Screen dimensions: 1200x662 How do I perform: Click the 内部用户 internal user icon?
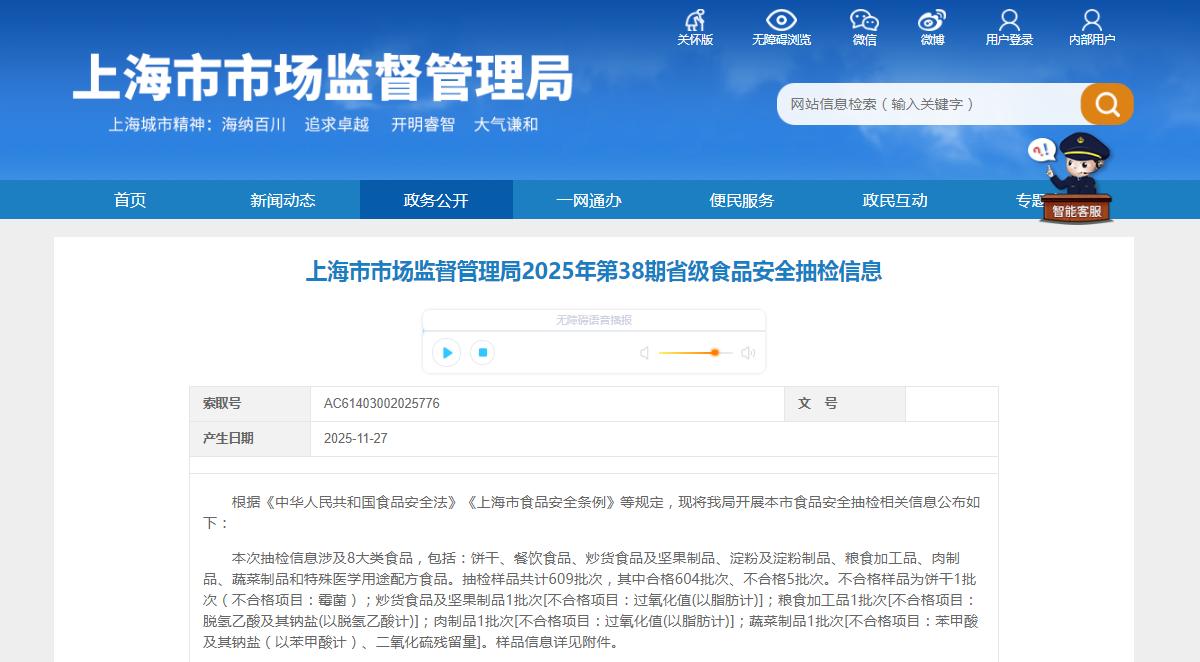click(x=1092, y=20)
